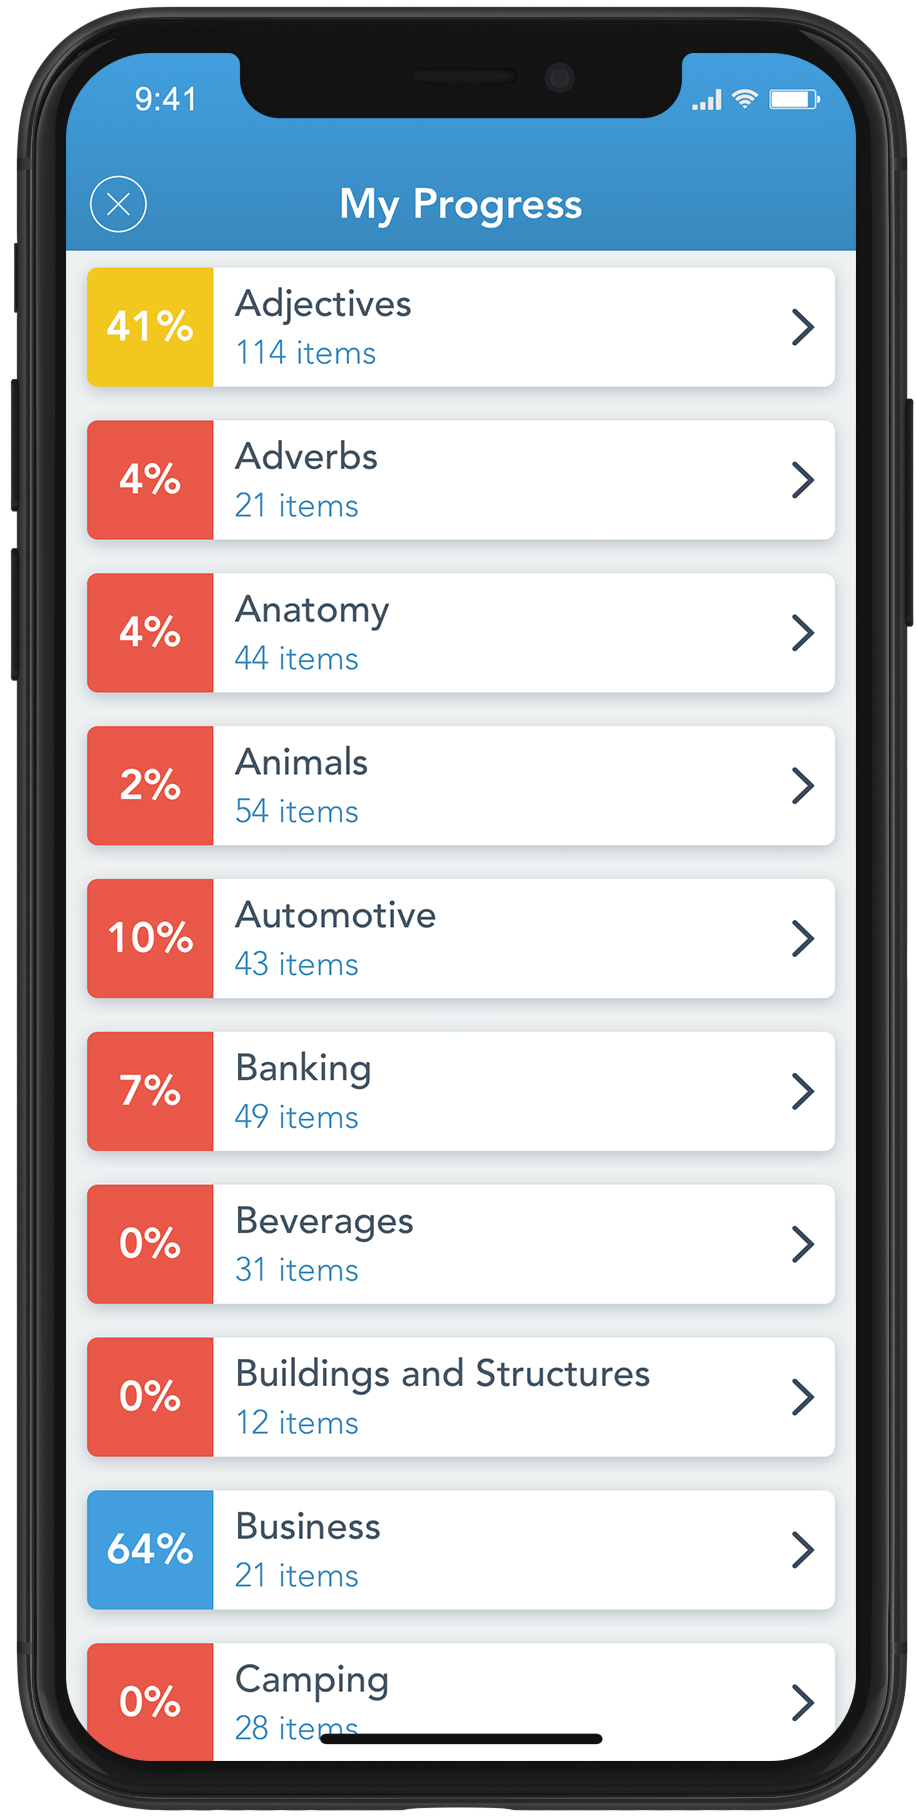Tap the "114 items" count label
This screenshot has width=917, height=1816.
coord(306,353)
